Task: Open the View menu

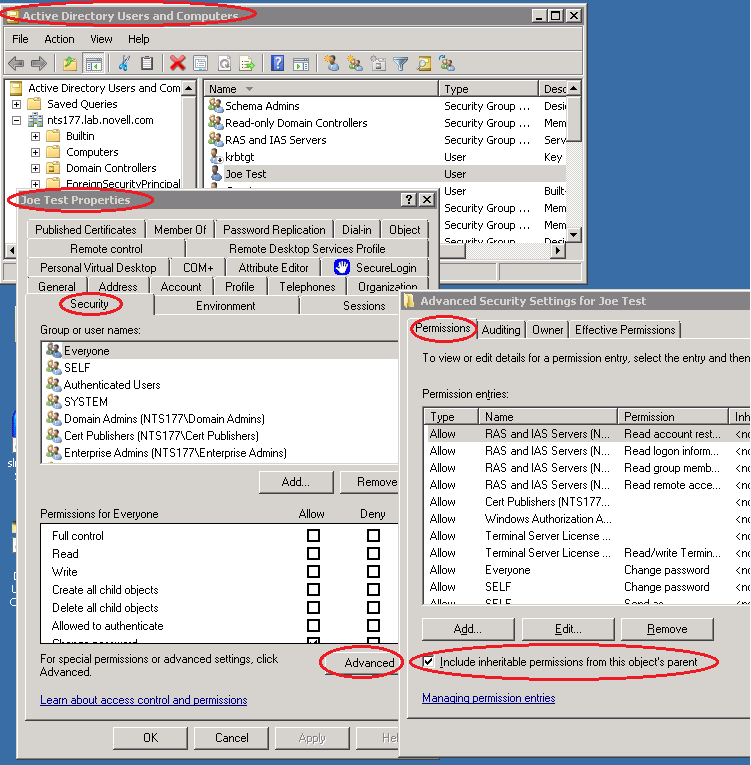Action: [101, 39]
